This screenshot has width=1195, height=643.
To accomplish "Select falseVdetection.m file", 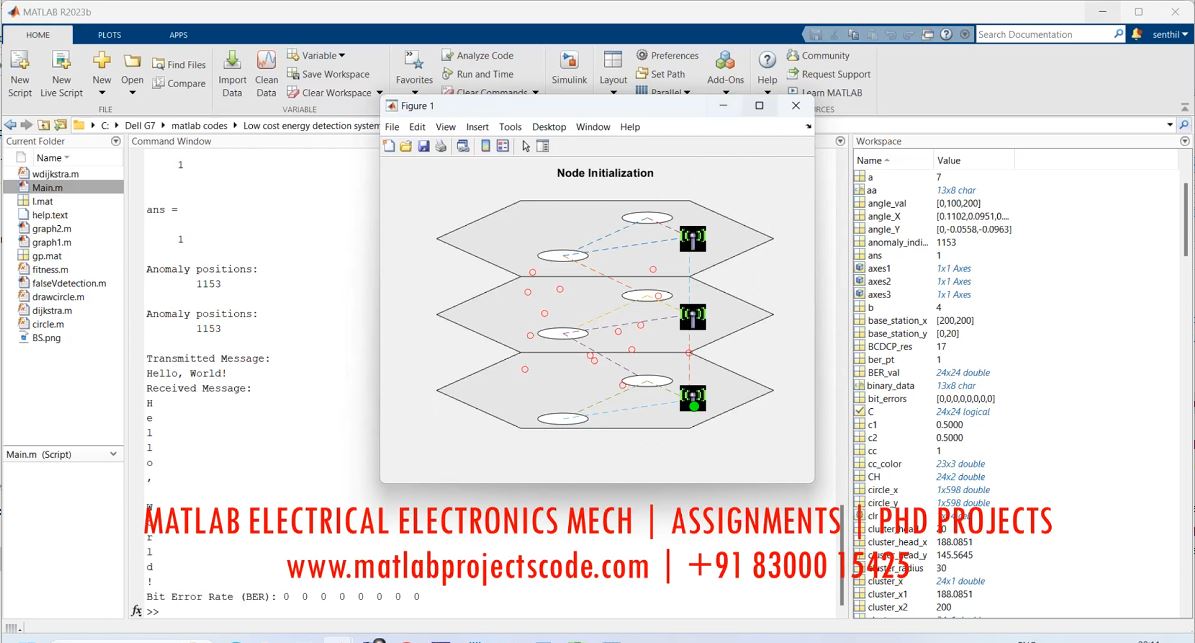I will click(69, 283).
